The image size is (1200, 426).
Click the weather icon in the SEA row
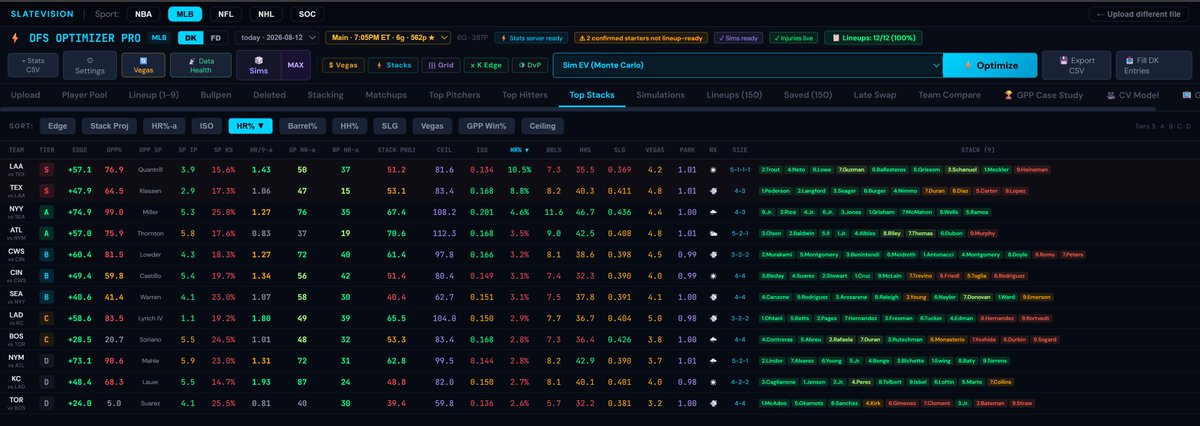713,296
